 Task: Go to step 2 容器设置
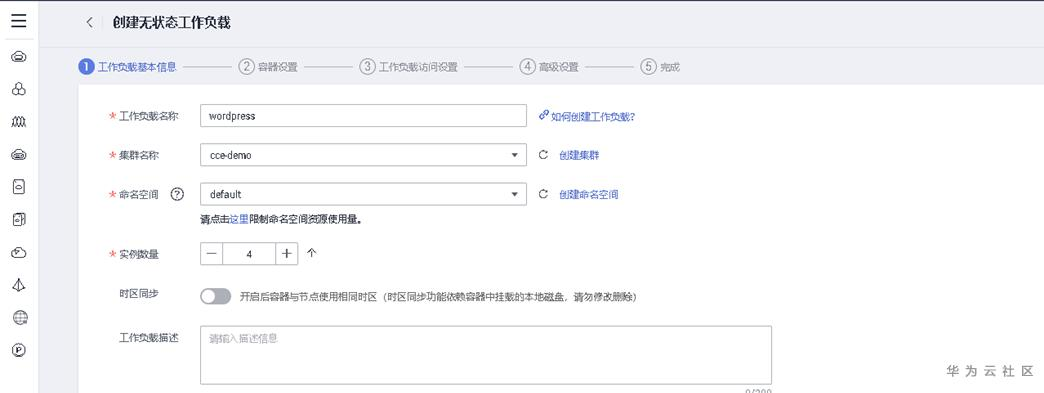tap(268, 67)
